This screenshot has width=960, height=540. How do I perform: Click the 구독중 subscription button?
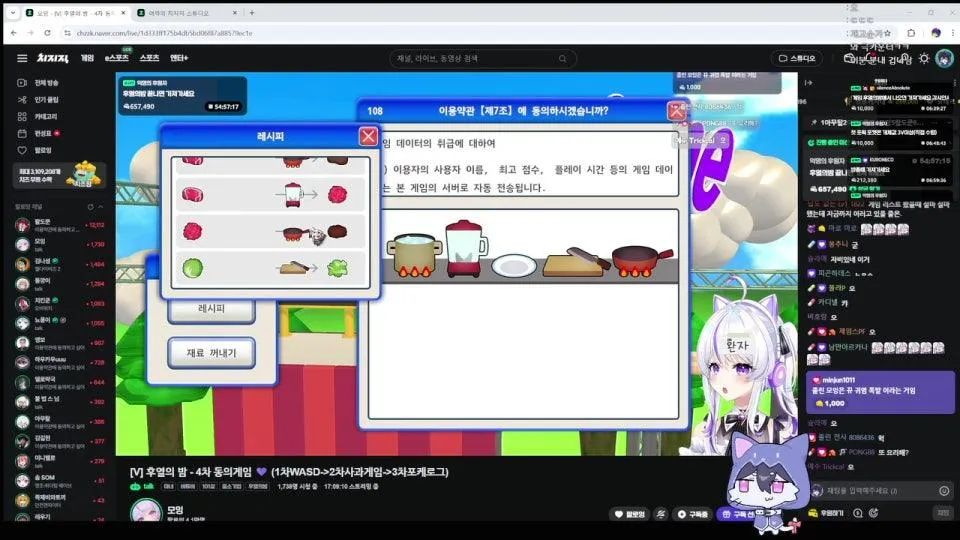[x=692, y=514]
